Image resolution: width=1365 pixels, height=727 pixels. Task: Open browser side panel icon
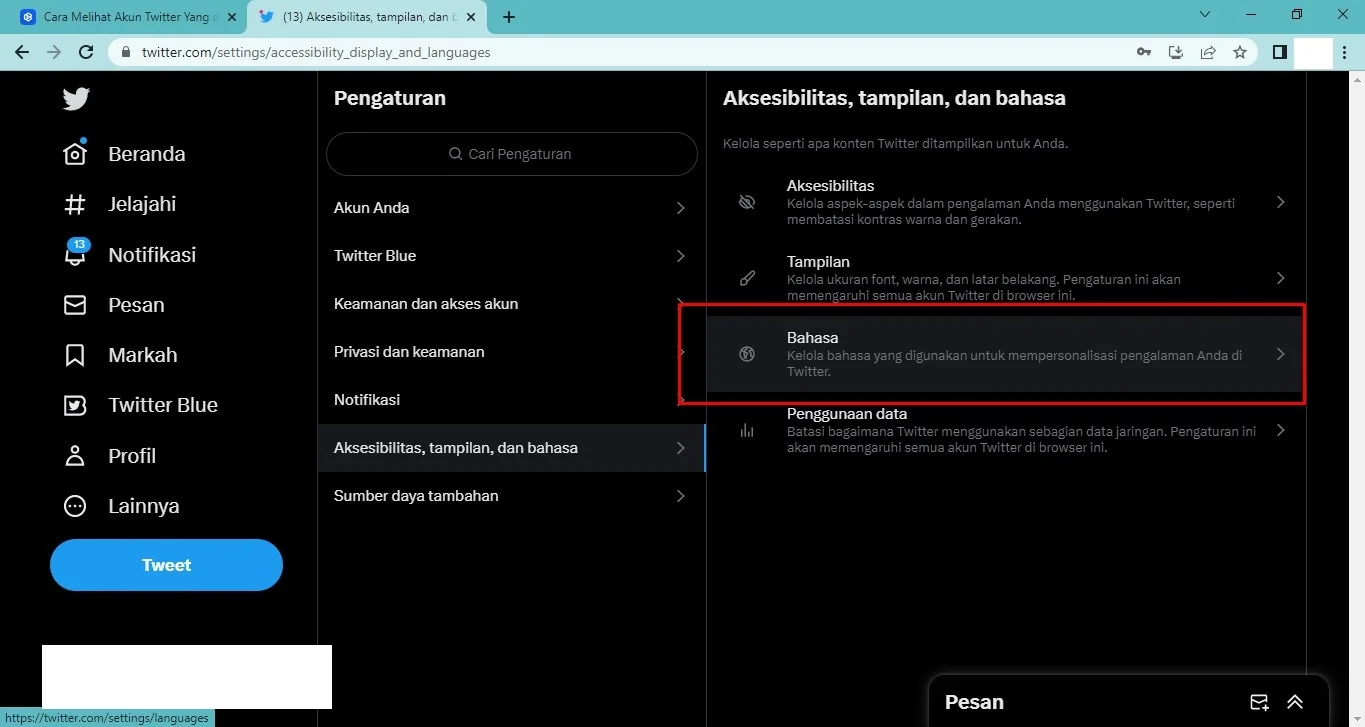pos(1279,52)
